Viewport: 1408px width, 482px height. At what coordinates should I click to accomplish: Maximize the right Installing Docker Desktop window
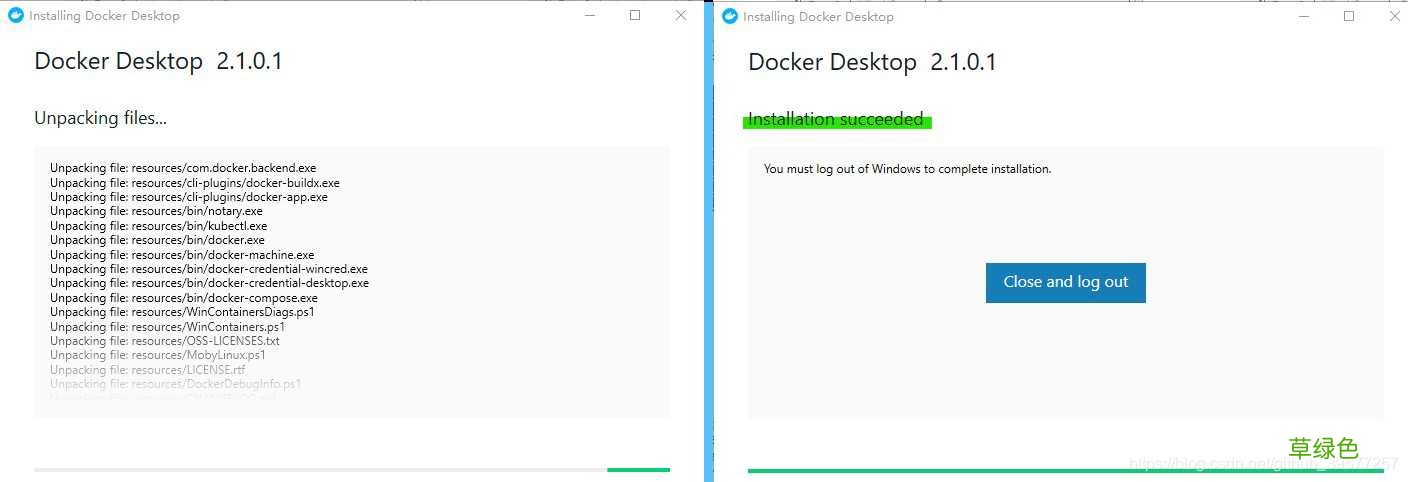click(1349, 16)
